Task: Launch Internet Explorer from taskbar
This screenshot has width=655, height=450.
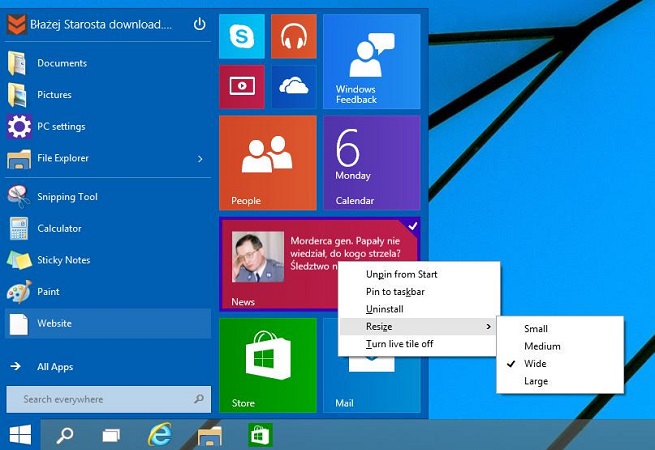Action: point(160,435)
